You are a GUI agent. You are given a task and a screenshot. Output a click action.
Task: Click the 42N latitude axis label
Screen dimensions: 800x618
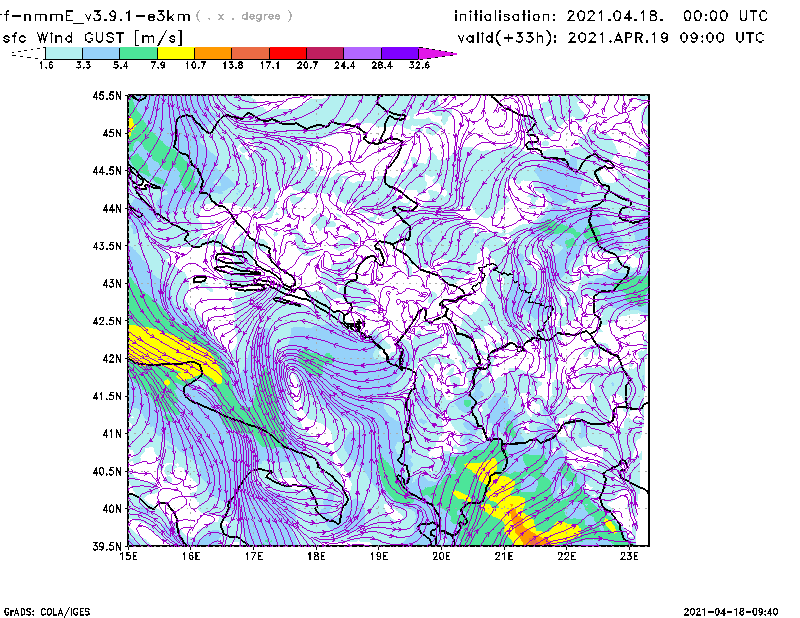112,358
